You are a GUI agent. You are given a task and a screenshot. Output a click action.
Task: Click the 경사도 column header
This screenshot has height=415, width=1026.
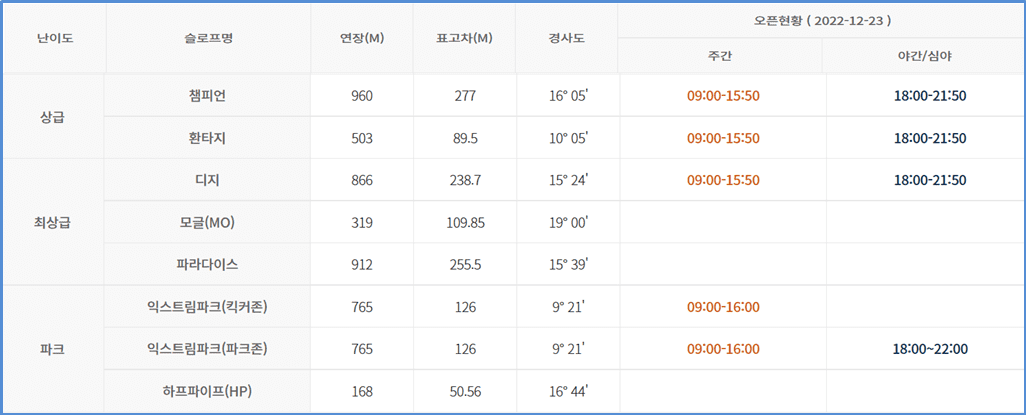(567, 38)
